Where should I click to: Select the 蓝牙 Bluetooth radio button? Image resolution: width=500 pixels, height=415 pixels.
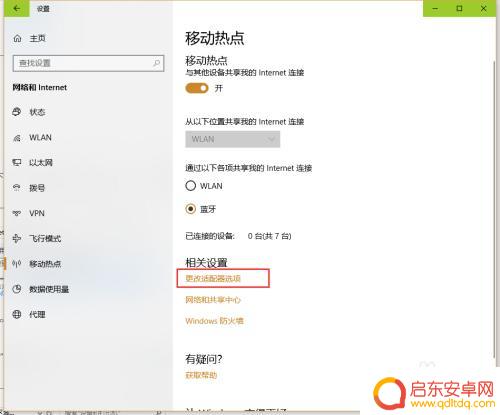(x=191, y=209)
